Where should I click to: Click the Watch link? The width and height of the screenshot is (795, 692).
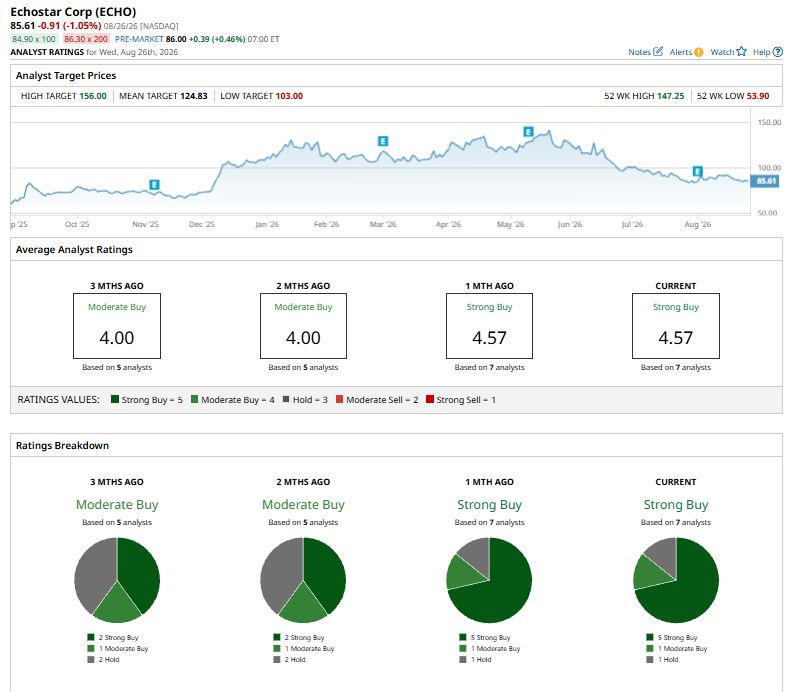coord(722,52)
